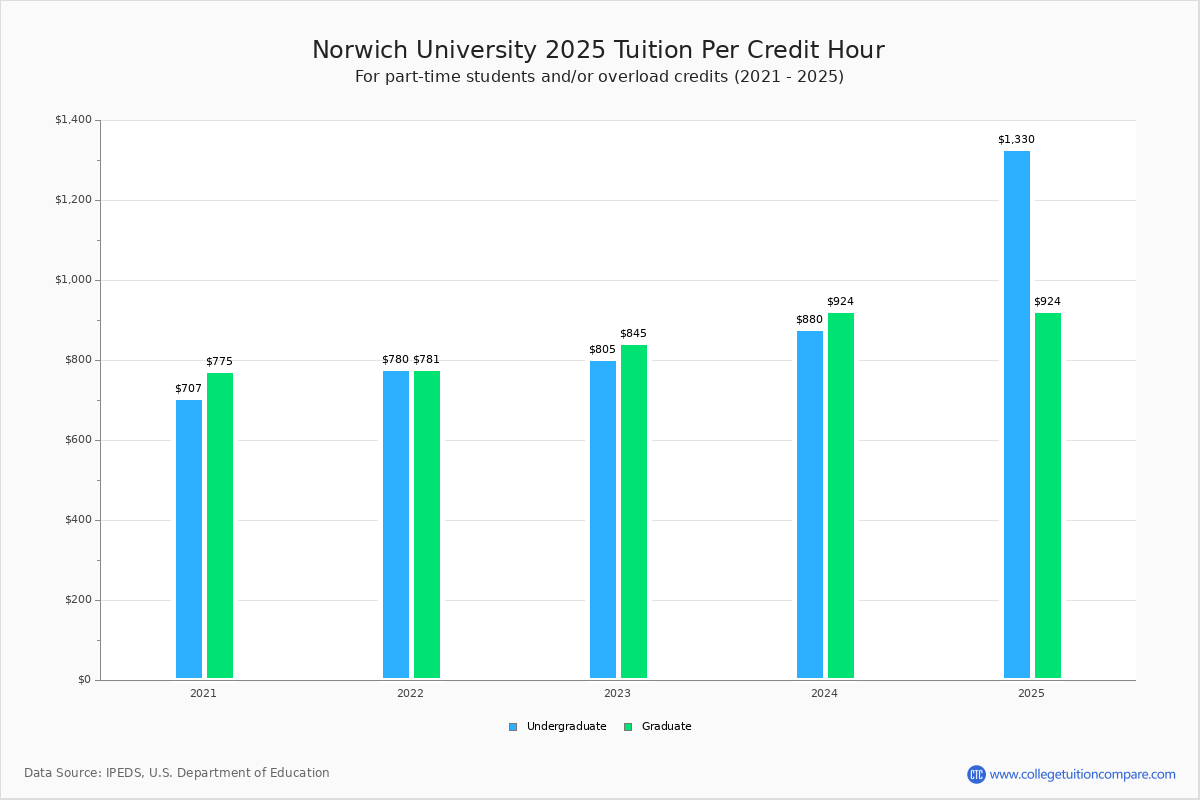Toggle the Graduate legend entry
The height and width of the screenshot is (800, 1200).
click(x=666, y=727)
